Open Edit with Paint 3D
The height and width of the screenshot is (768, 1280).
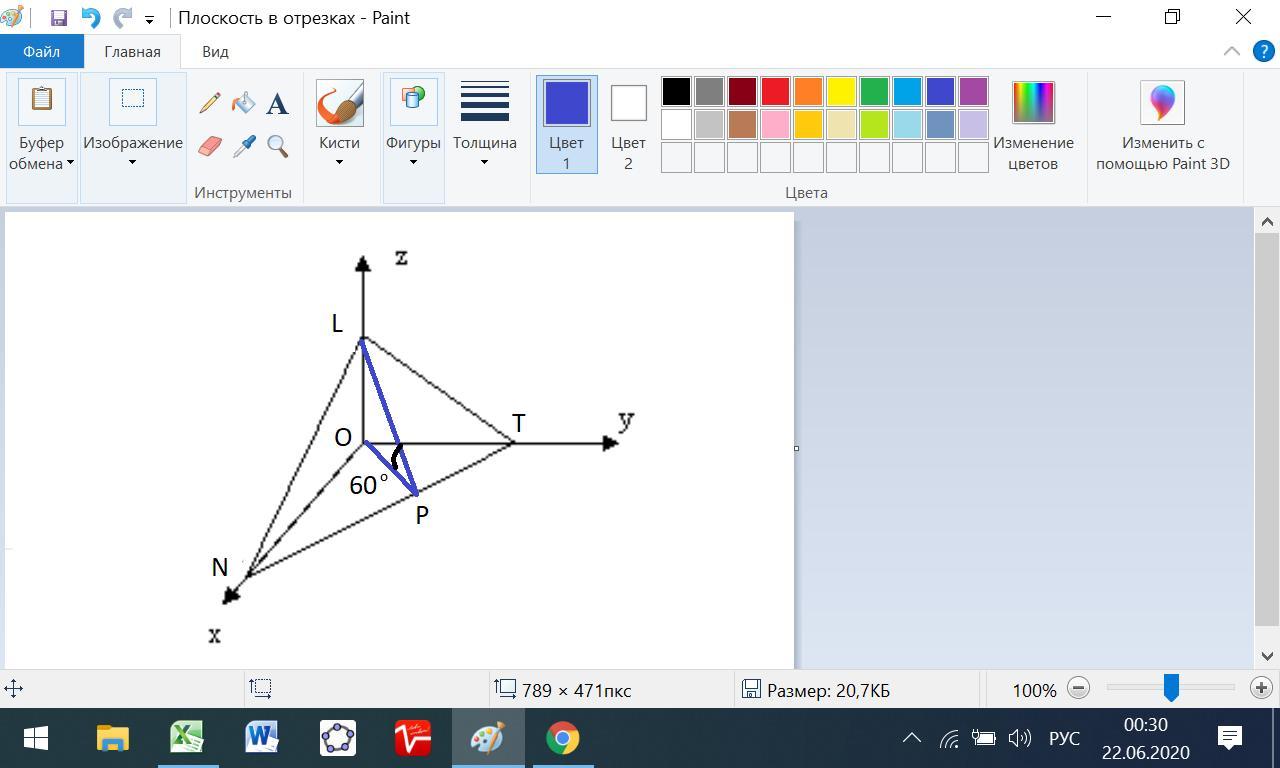[x=1162, y=125]
